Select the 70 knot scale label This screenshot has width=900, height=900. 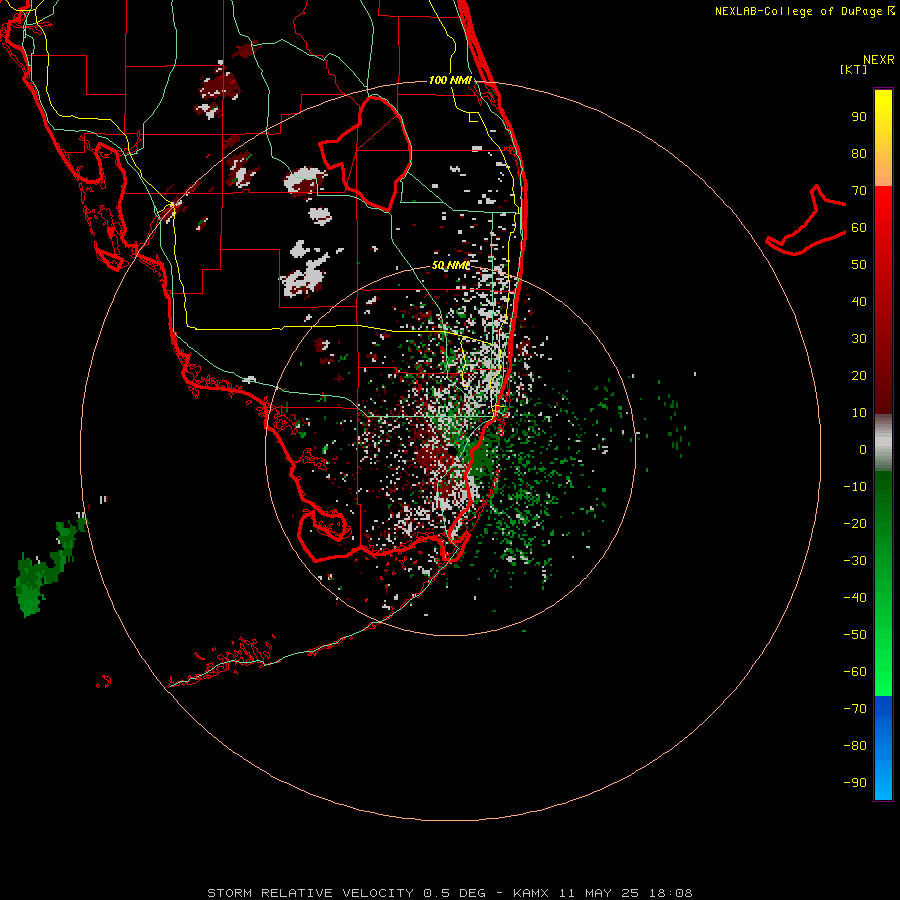tap(859, 191)
